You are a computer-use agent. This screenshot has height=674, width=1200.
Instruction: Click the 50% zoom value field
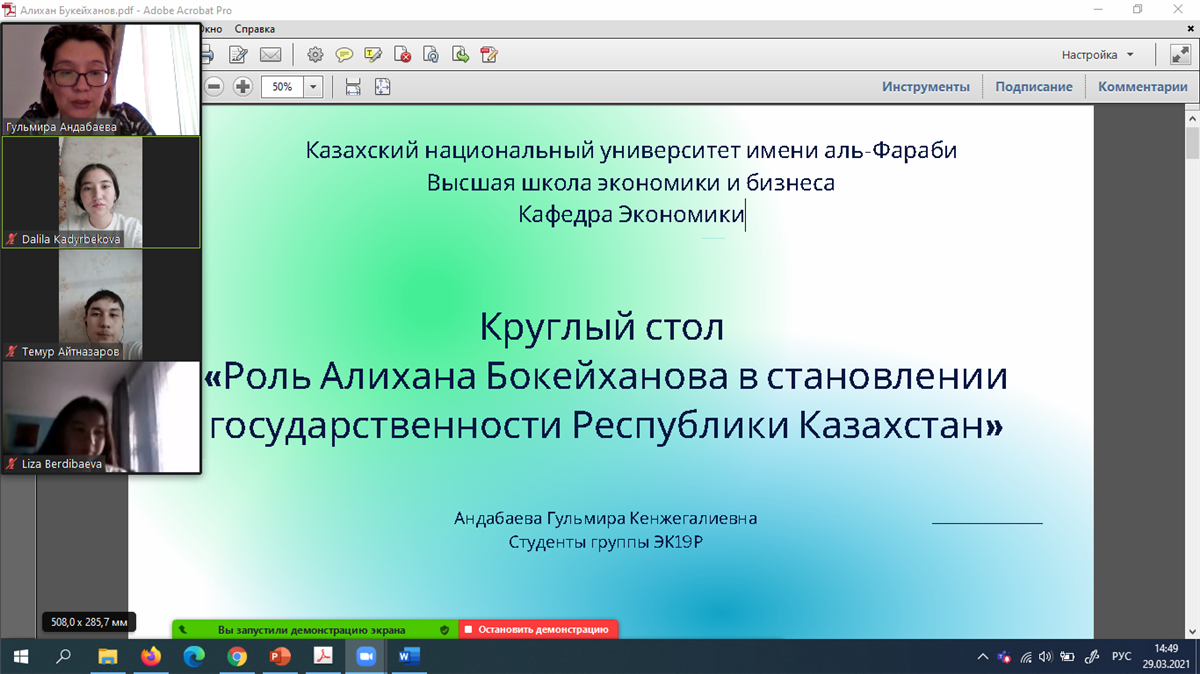coord(282,87)
